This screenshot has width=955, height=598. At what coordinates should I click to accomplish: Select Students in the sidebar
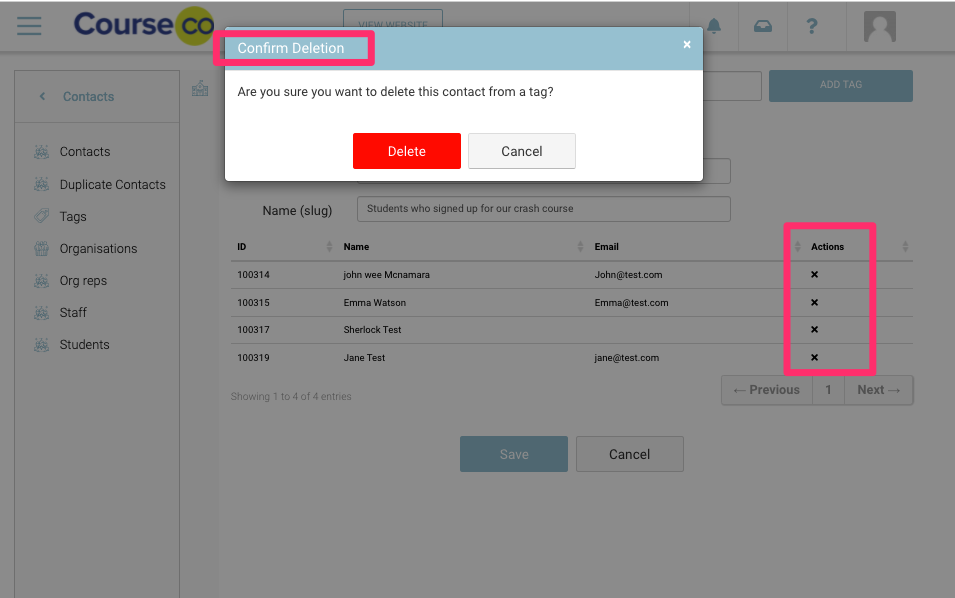(x=84, y=344)
